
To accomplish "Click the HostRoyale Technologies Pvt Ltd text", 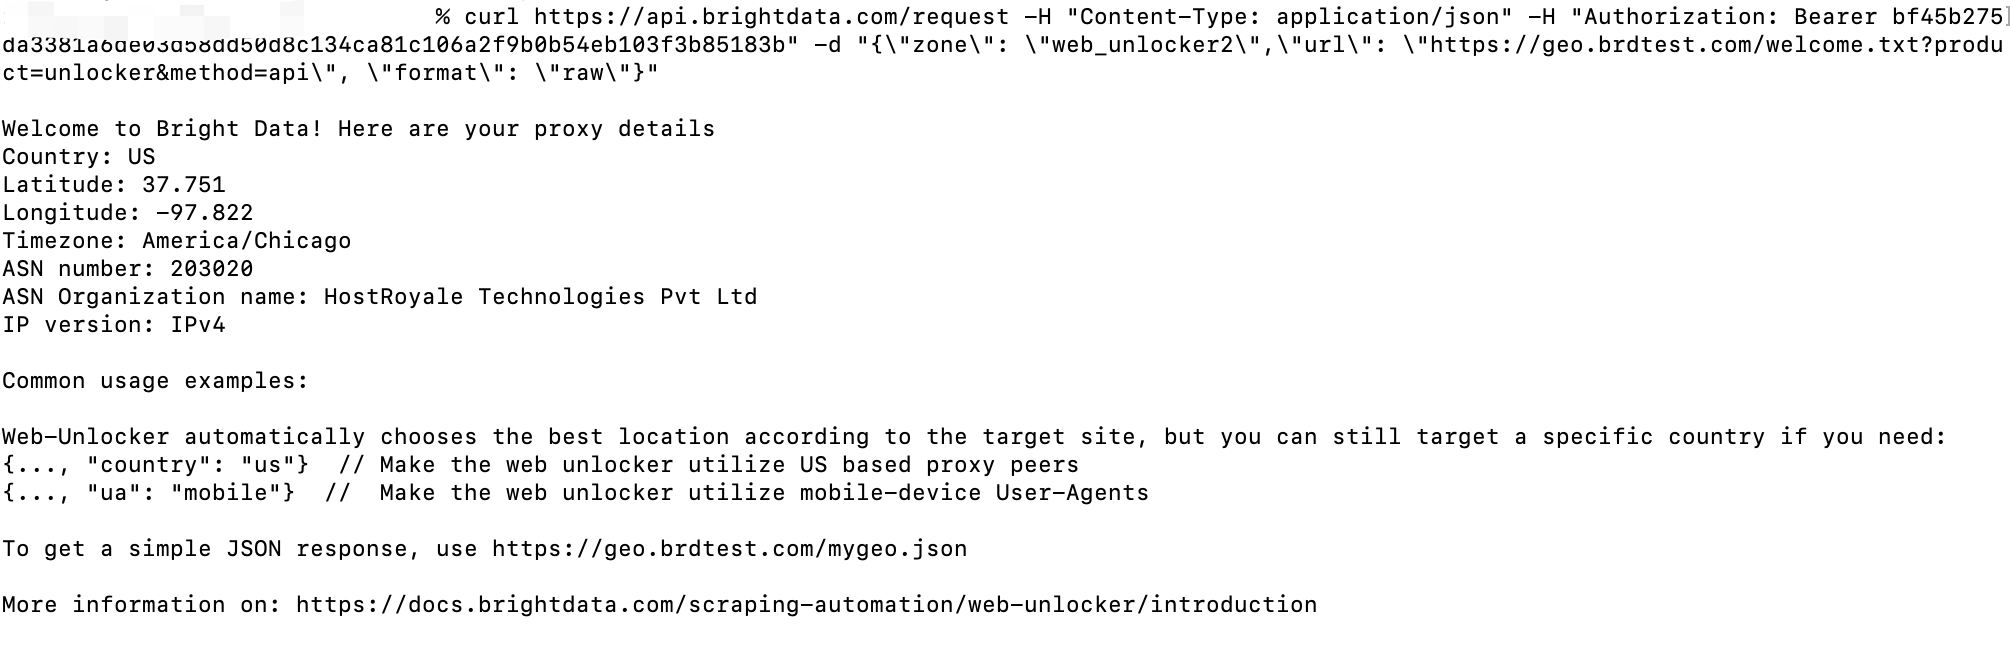I will (x=540, y=297).
